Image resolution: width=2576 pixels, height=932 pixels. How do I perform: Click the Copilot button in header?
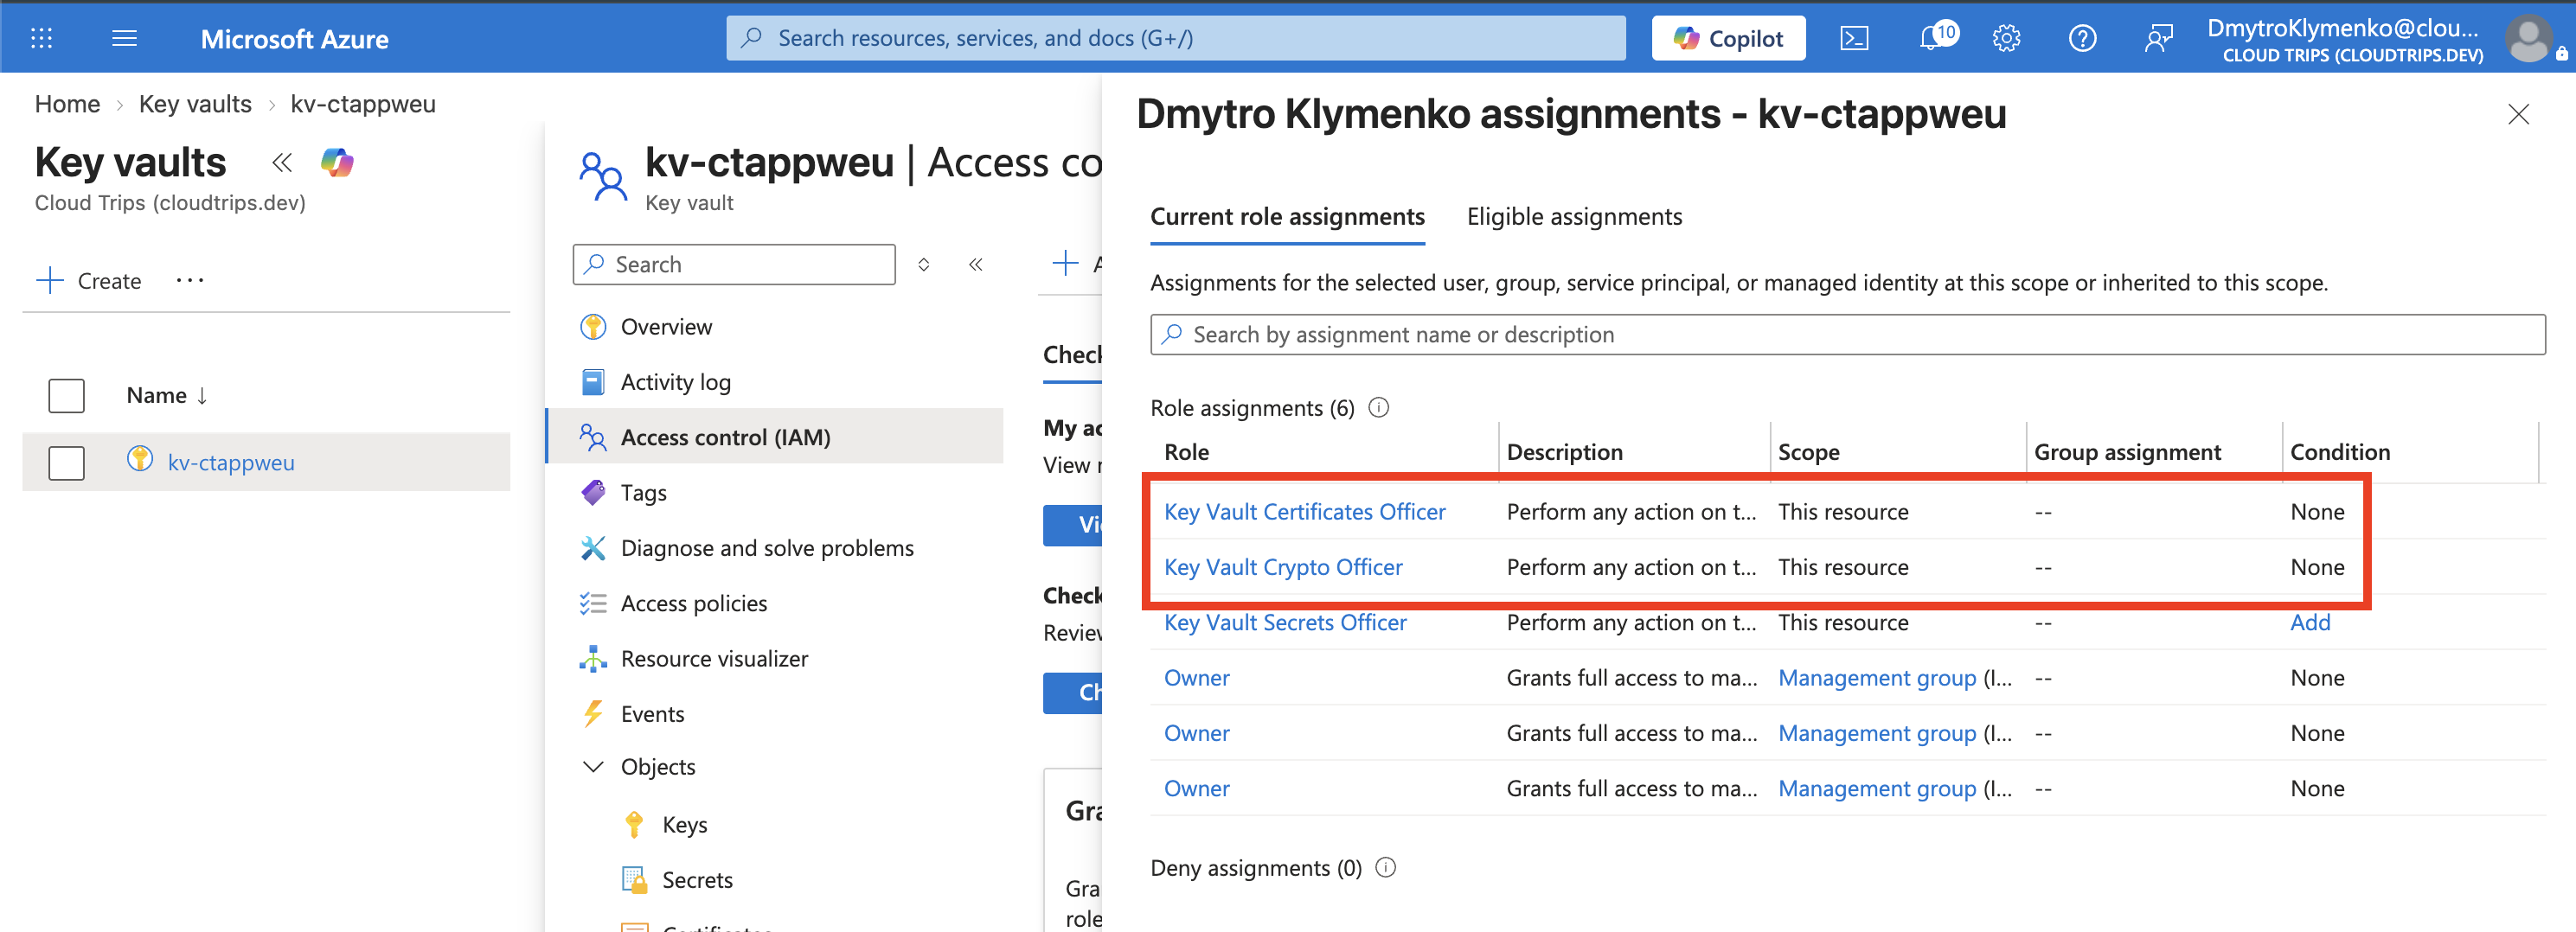(1728, 38)
